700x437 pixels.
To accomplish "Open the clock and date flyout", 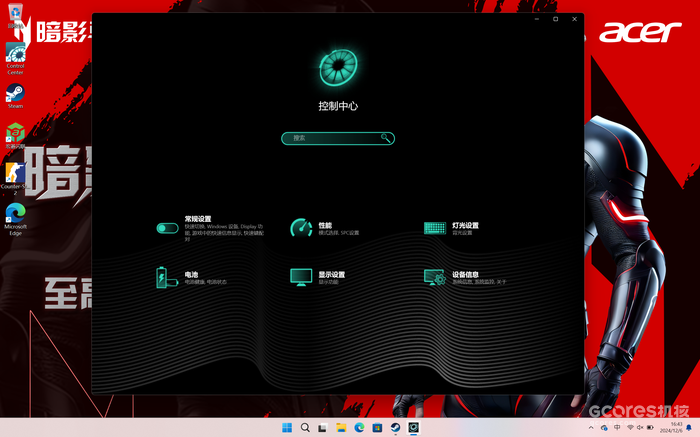I will tap(673, 428).
